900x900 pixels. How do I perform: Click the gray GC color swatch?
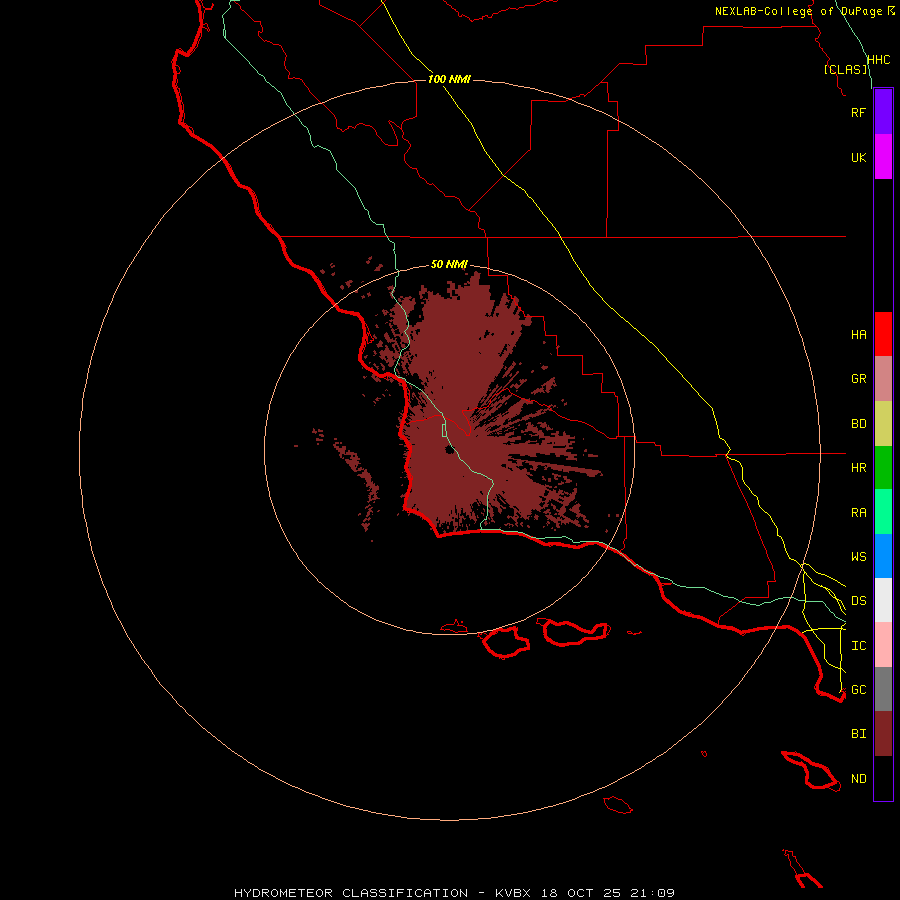883,689
